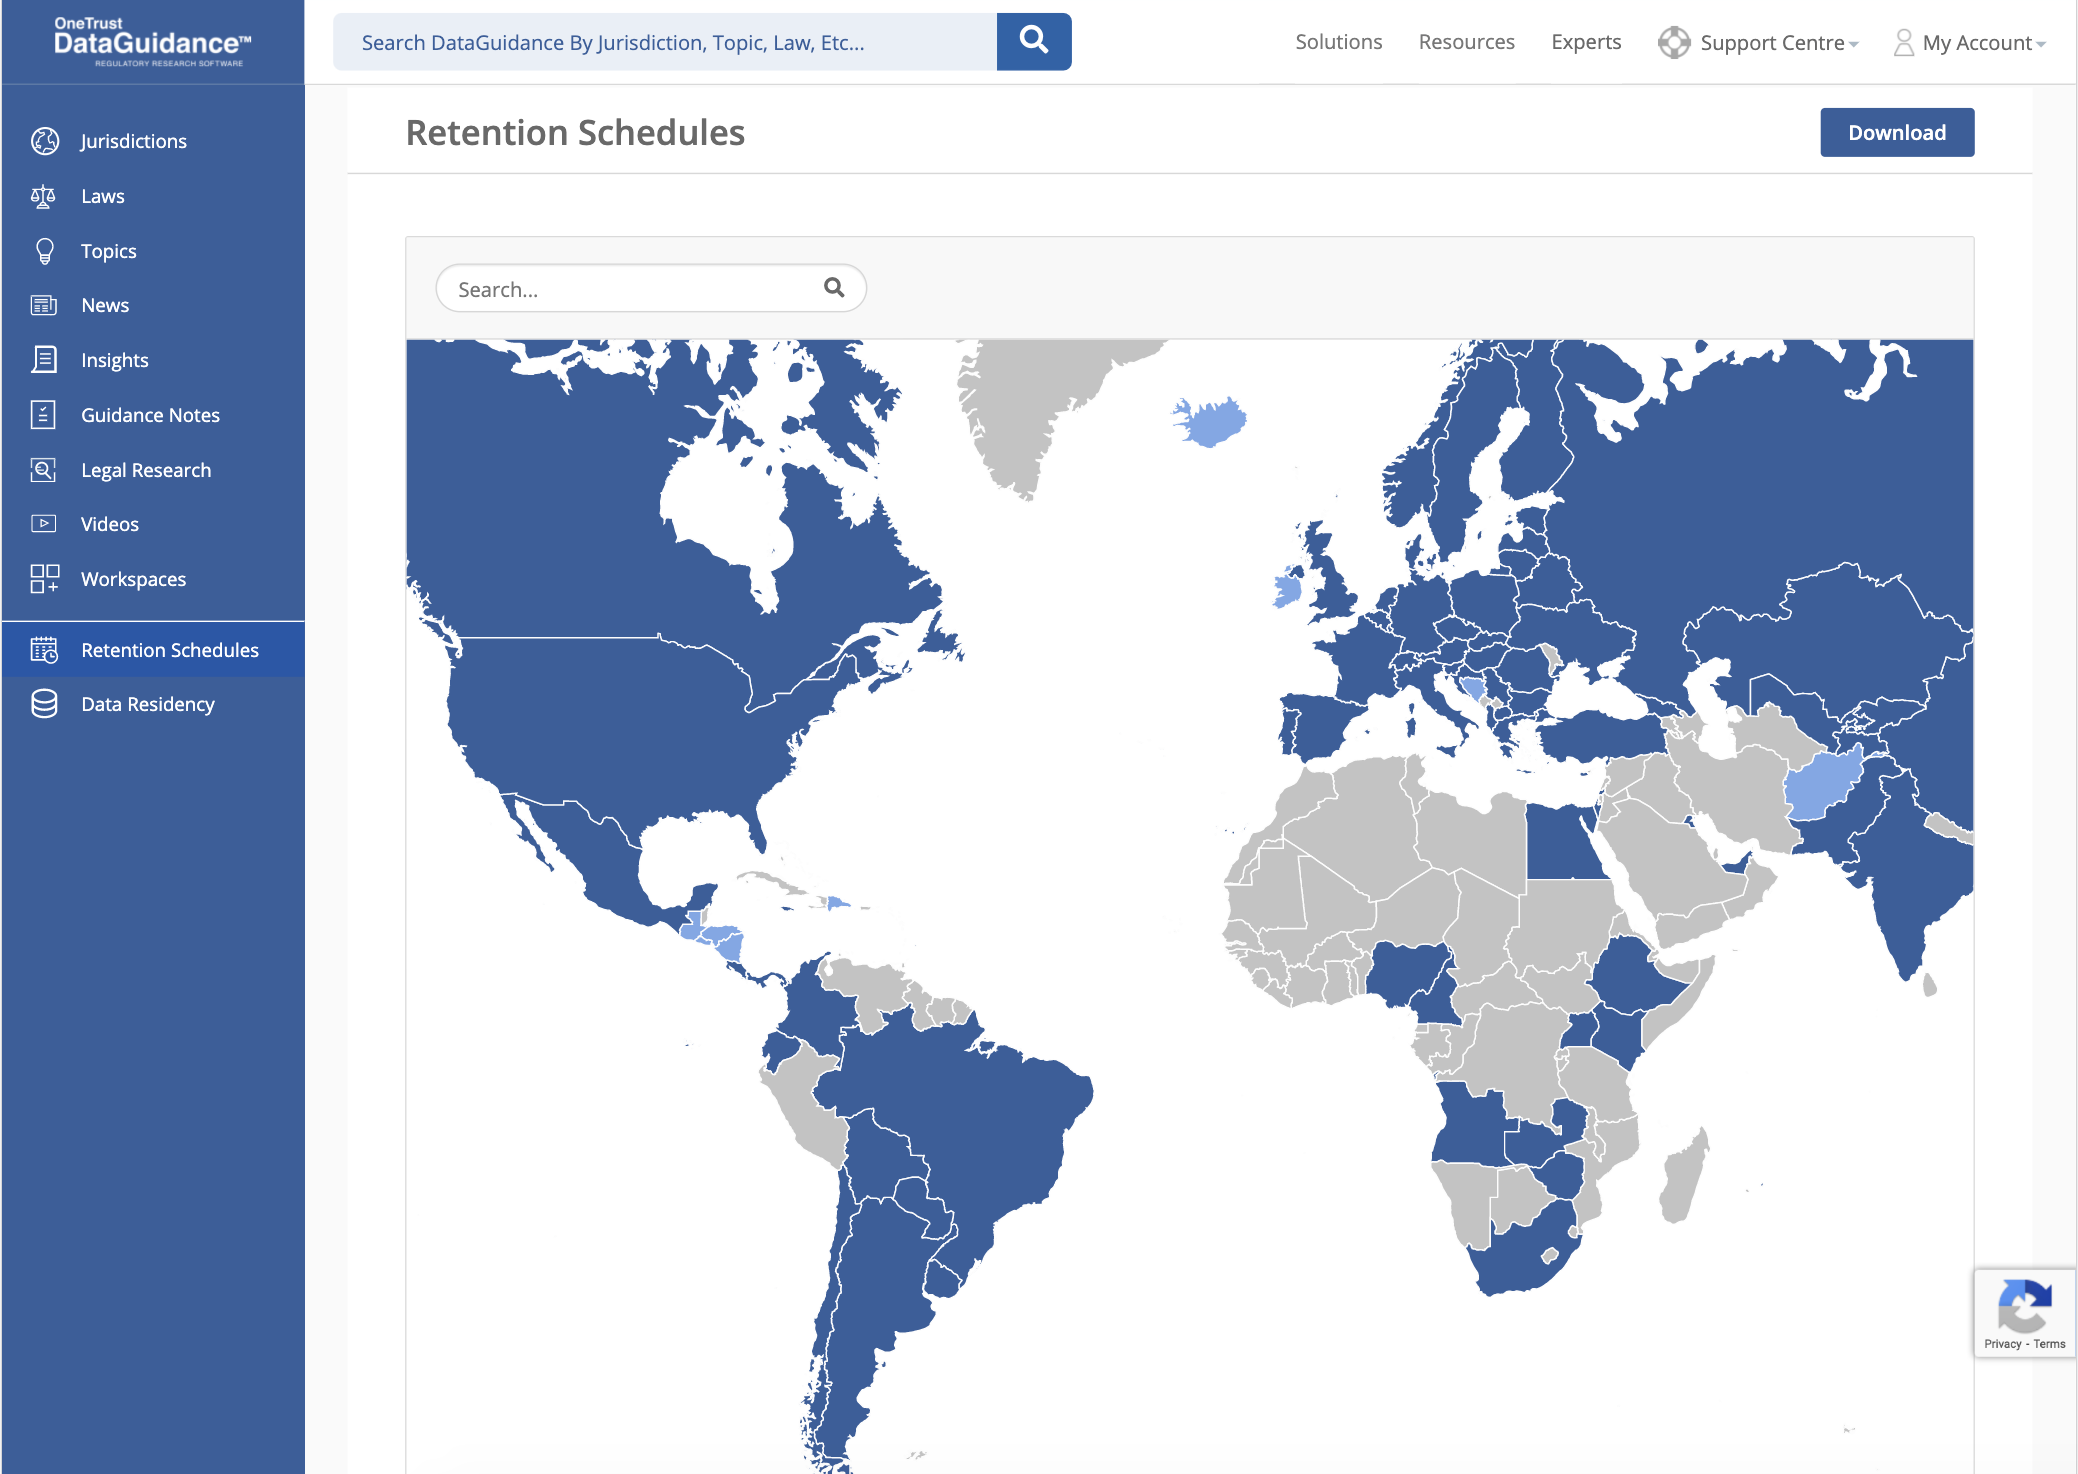Click the OneTrust DataGuidance logo
This screenshot has width=2078, height=1474.
click(x=152, y=42)
